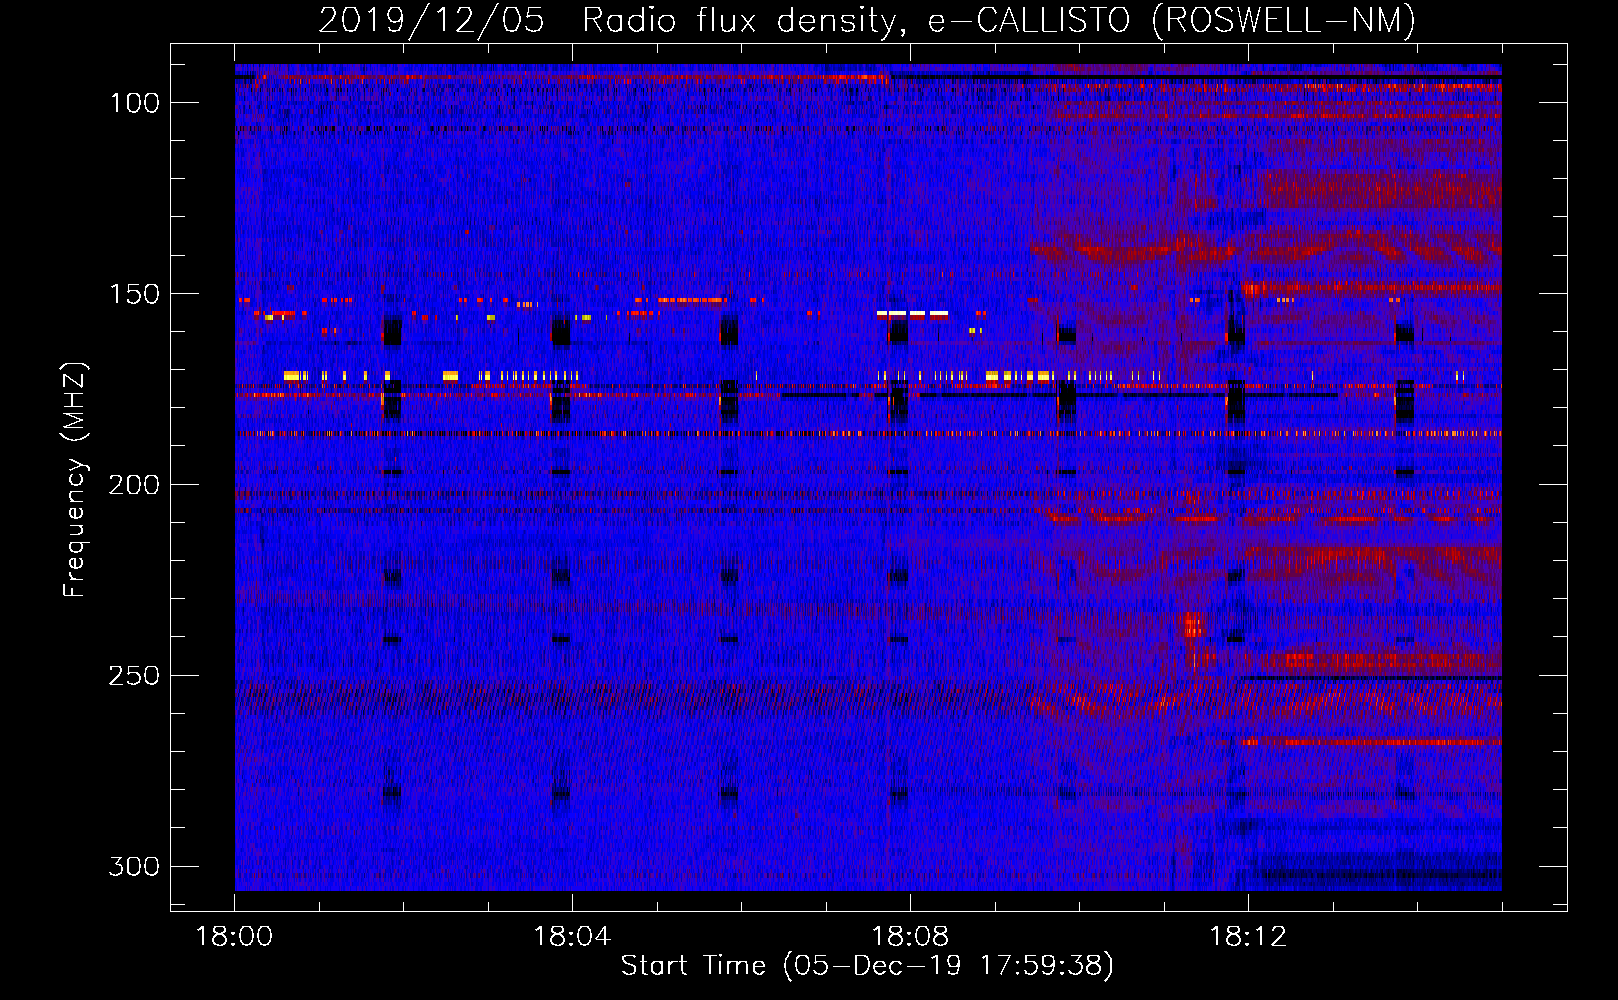Click the 150 frequency tick label
The image size is (1618, 1000).
coord(134,294)
